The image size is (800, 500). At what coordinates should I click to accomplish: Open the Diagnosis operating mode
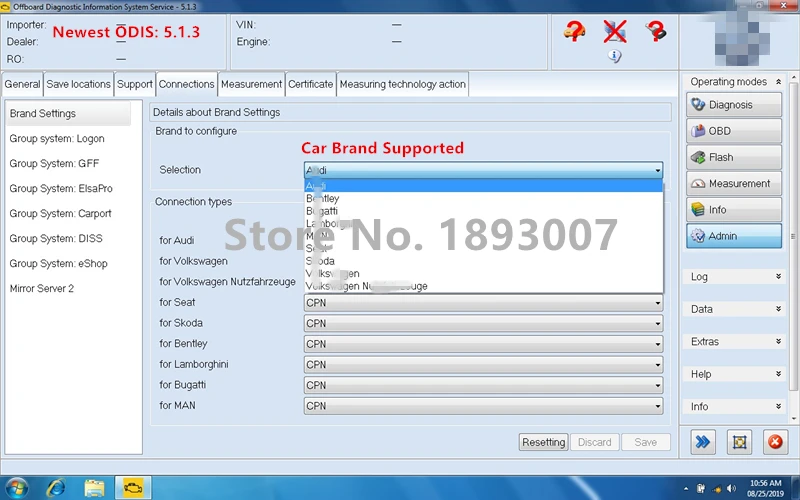733,105
